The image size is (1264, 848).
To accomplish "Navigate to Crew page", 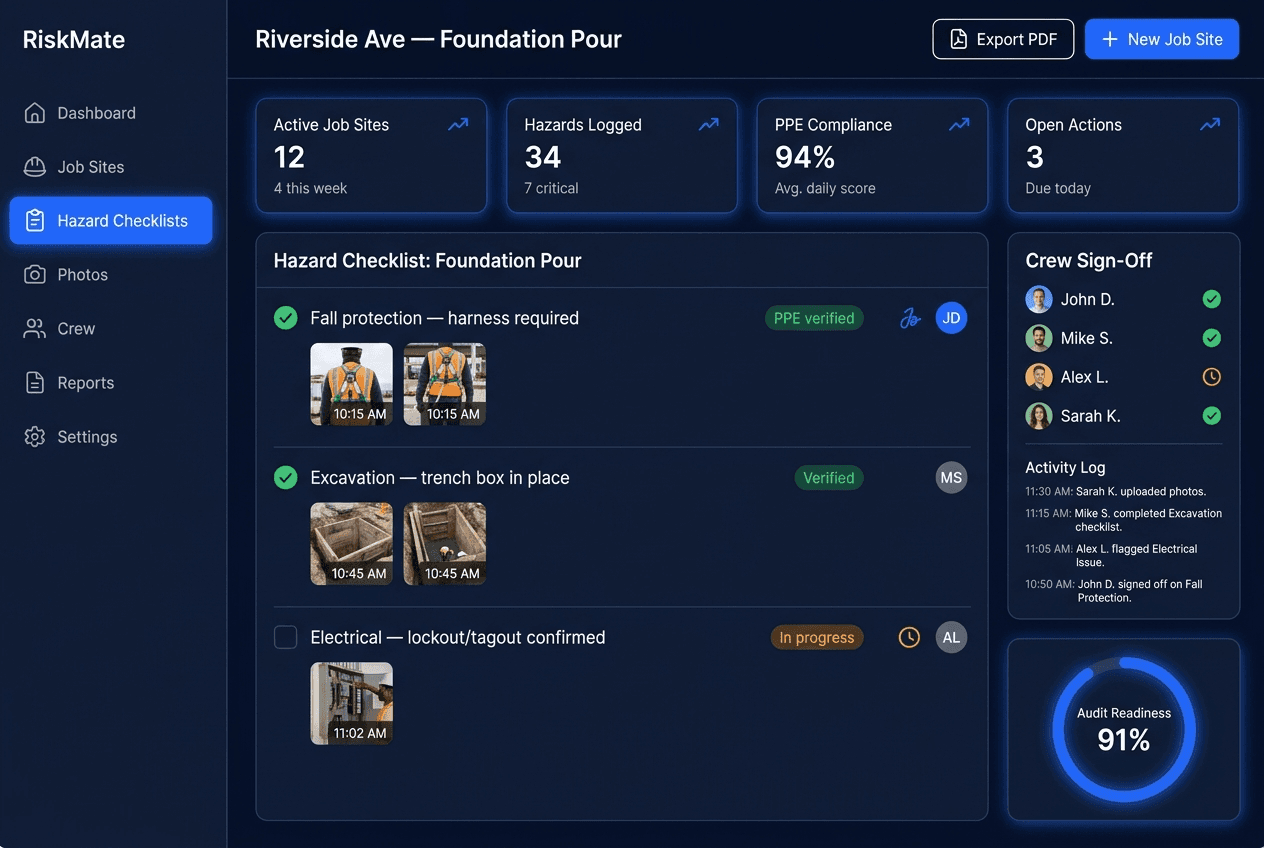I will (111, 329).
